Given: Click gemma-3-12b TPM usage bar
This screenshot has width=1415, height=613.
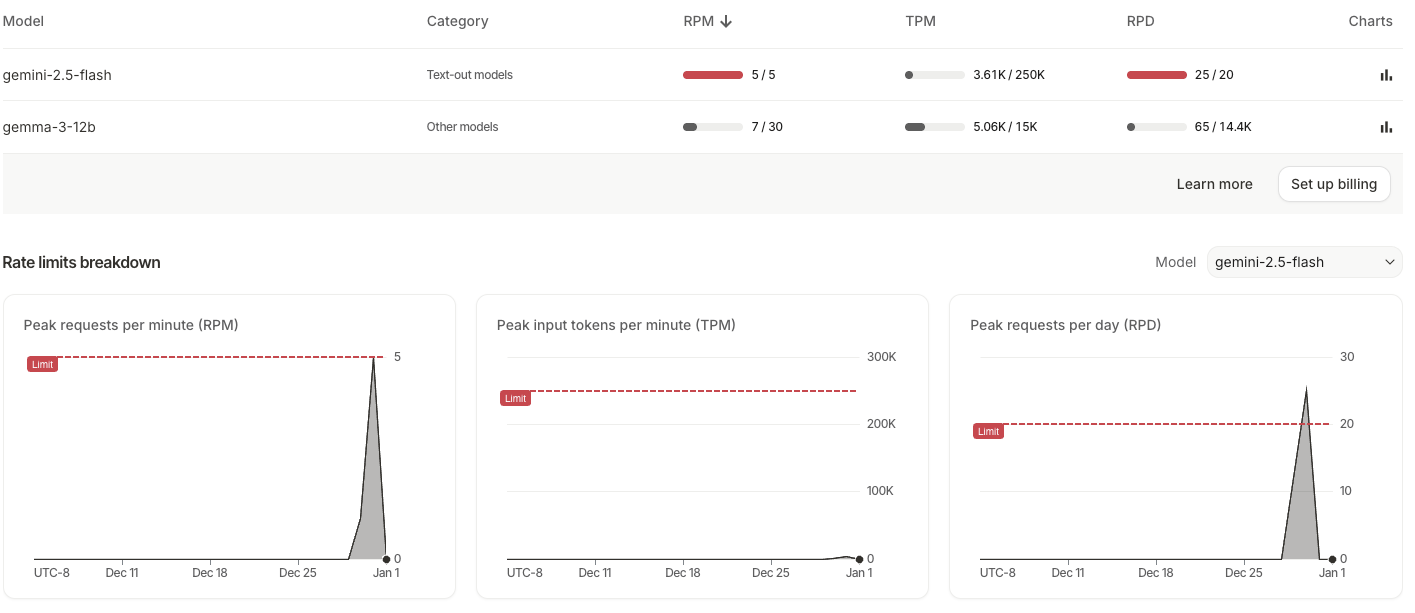Looking at the screenshot, I should (934, 127).
